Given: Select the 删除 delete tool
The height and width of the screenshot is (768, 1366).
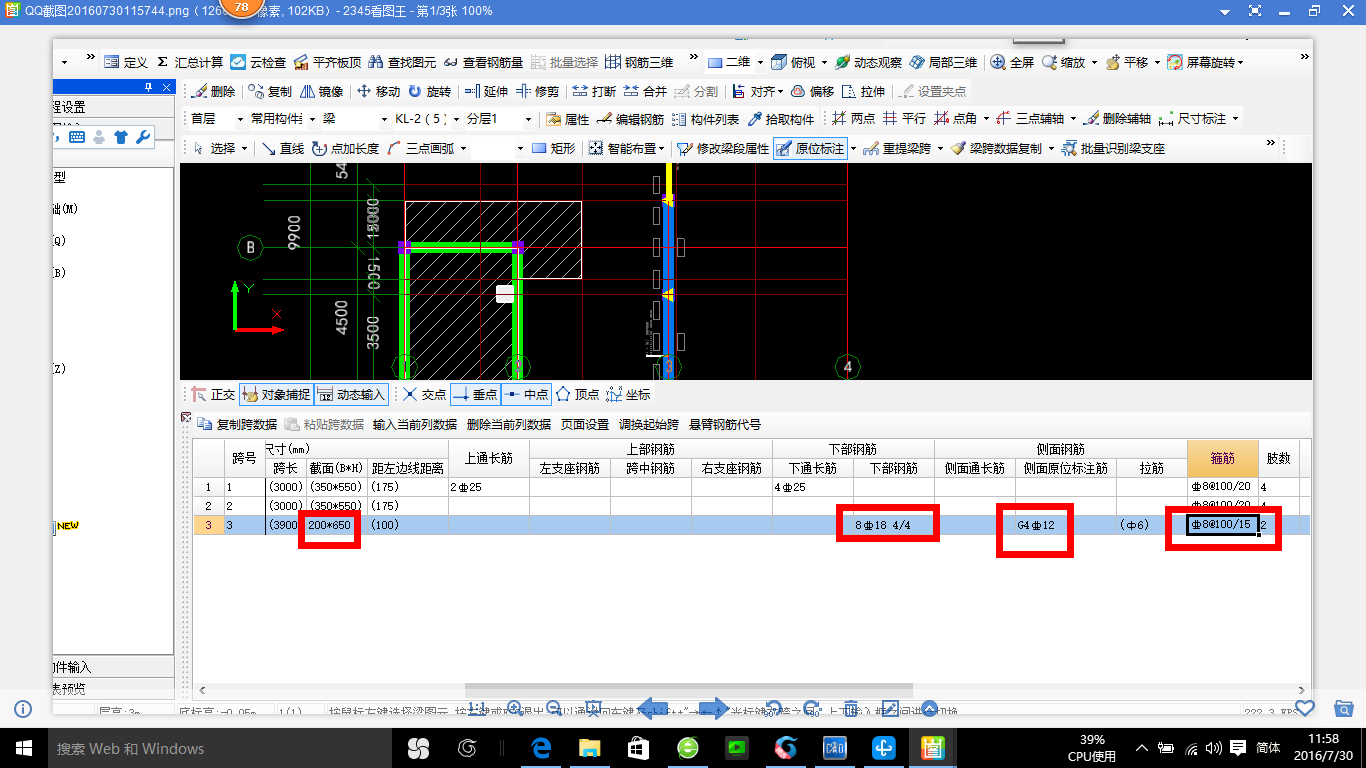Looking at the screenshot, I should (213, 91).
